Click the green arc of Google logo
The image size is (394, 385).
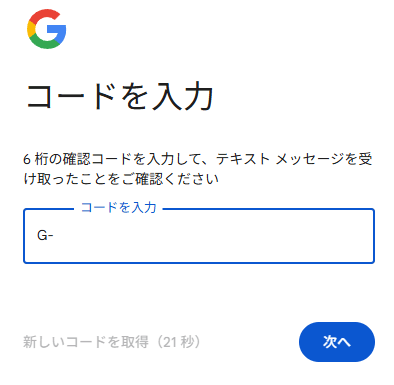46,43
